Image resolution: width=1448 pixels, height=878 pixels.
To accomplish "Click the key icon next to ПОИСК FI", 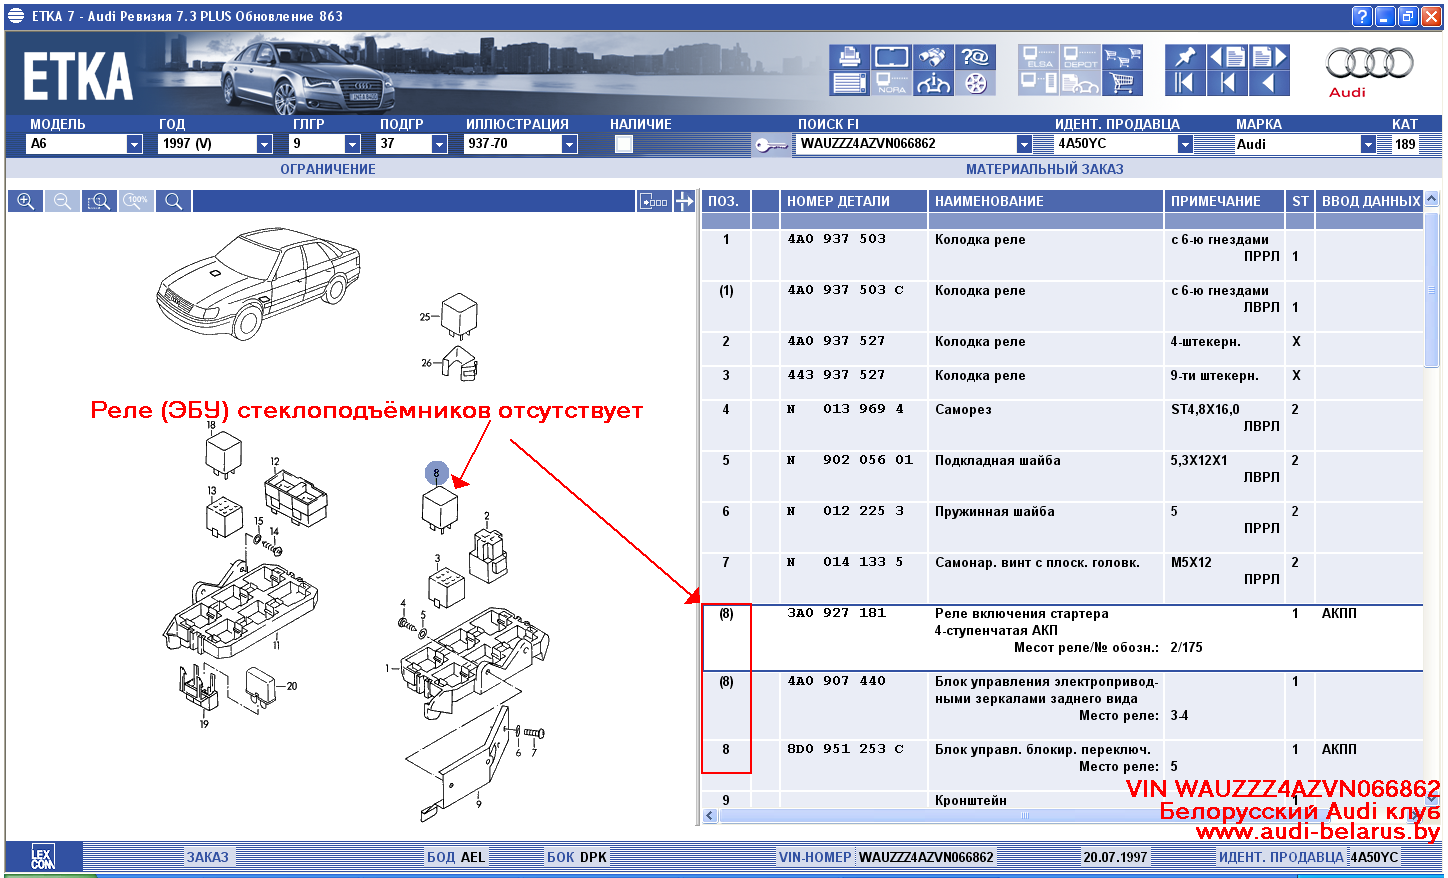I will (771, 145).
